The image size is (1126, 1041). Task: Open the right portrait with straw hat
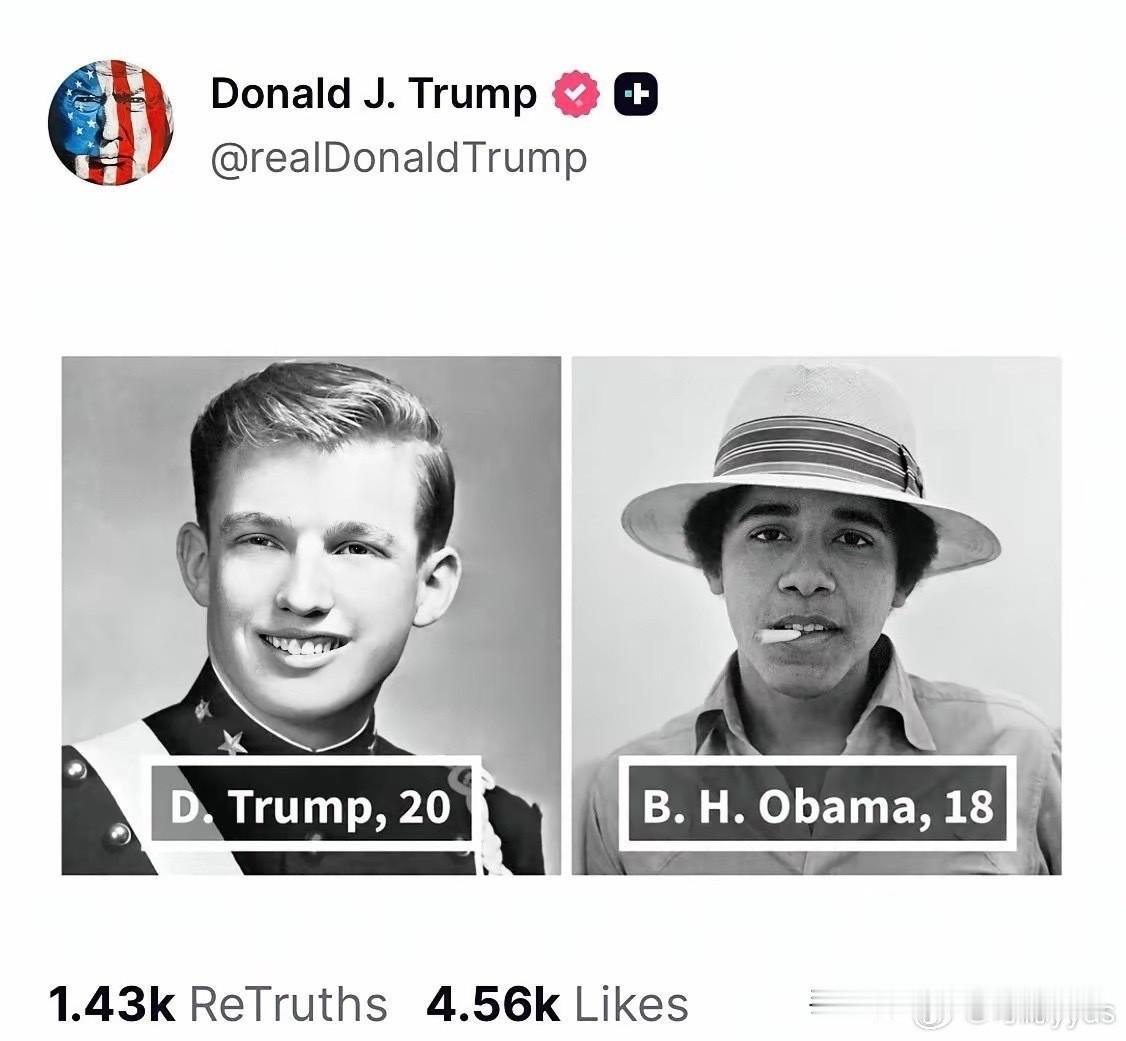coord(816,615)
